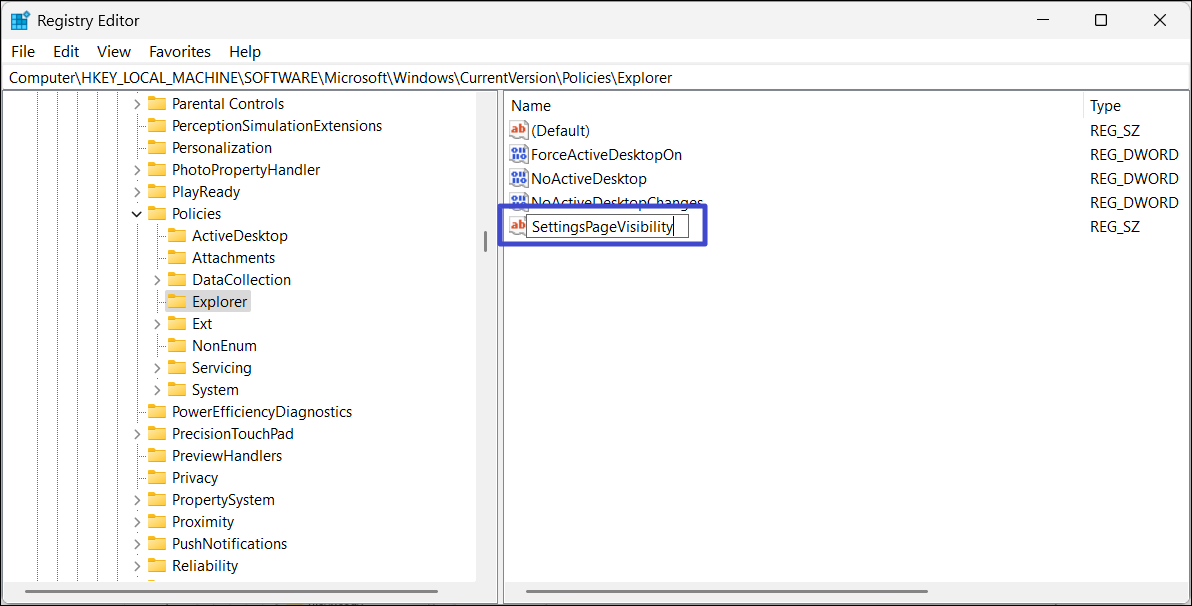This screenshot has height=606, width=1192.
Task: Select the NoActiveDesktopChanges value name
Action: tap(617, 202)
